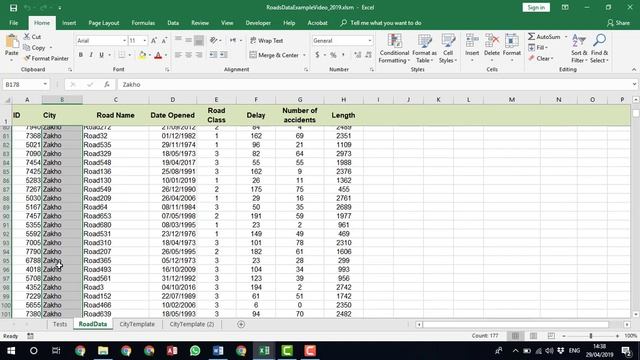The width and height of the screenshot is (640, 360).
Task: Switch to the Insert ribbon tab
Action: [x=69, y=23]
